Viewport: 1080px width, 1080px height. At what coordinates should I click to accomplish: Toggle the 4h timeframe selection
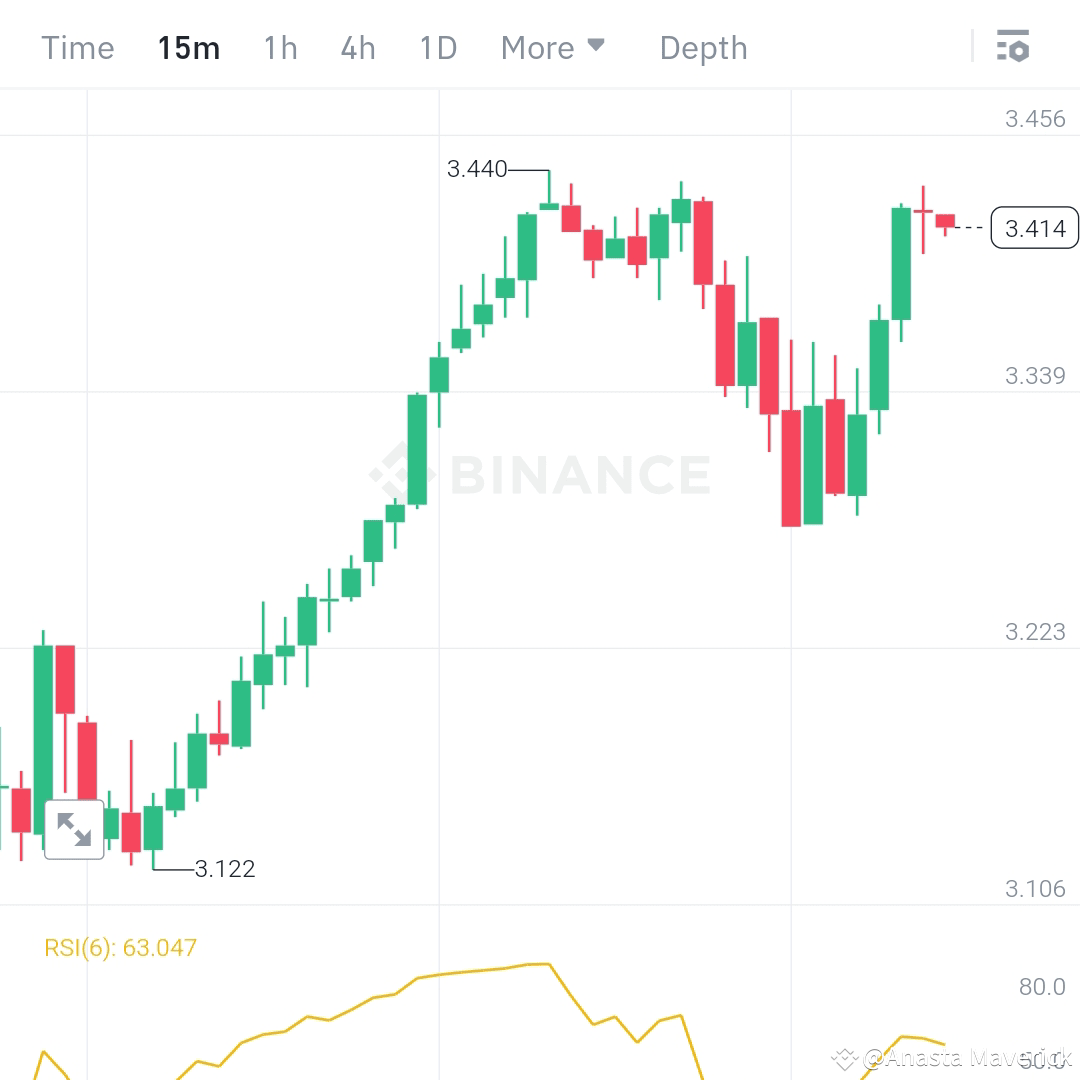358,46
